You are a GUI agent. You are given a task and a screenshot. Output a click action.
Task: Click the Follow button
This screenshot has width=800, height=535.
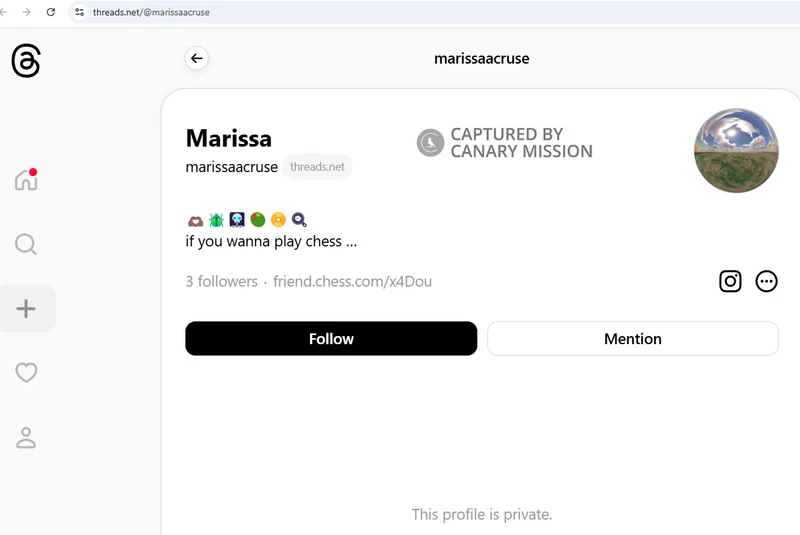[x=331, y=339]
